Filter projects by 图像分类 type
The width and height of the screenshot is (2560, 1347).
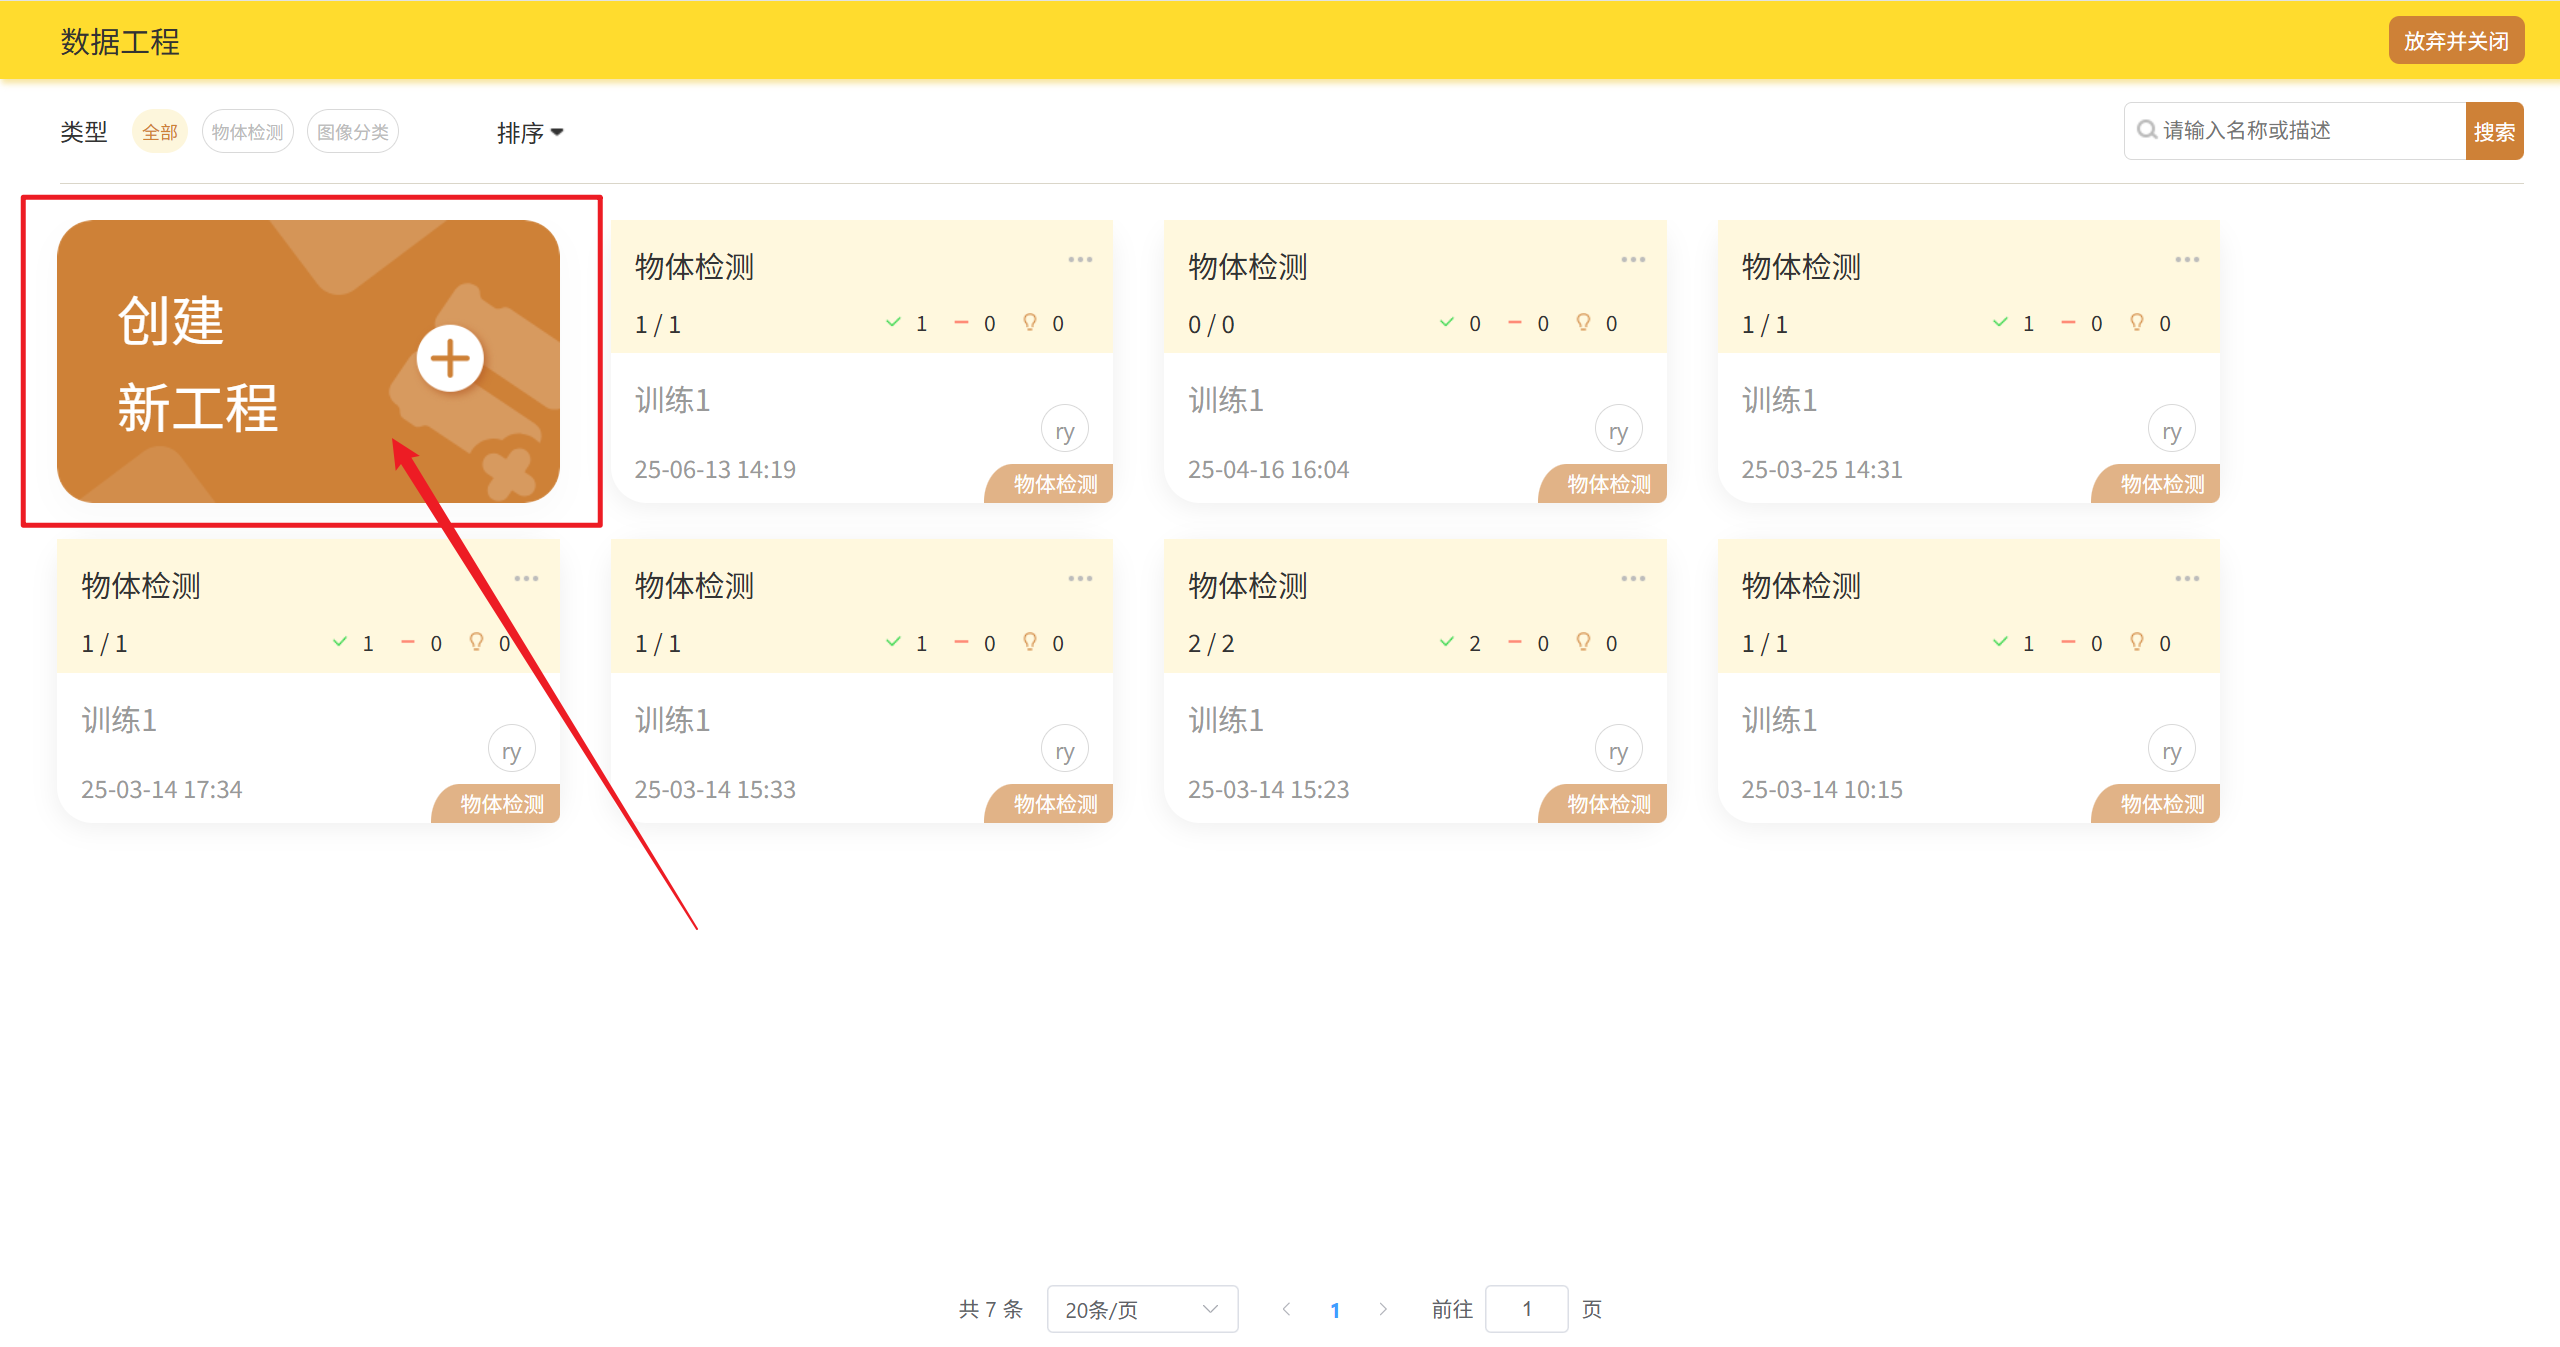(352, 132)
